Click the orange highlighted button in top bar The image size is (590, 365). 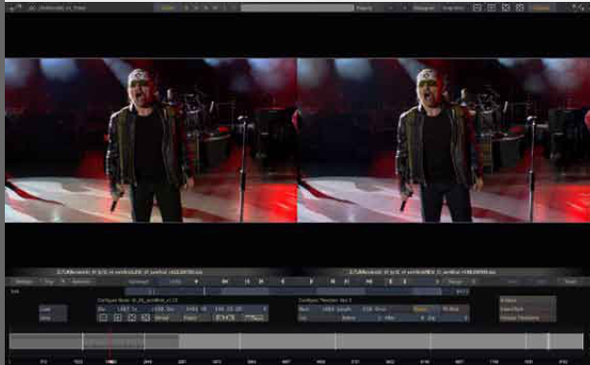(x=541, y=8)
